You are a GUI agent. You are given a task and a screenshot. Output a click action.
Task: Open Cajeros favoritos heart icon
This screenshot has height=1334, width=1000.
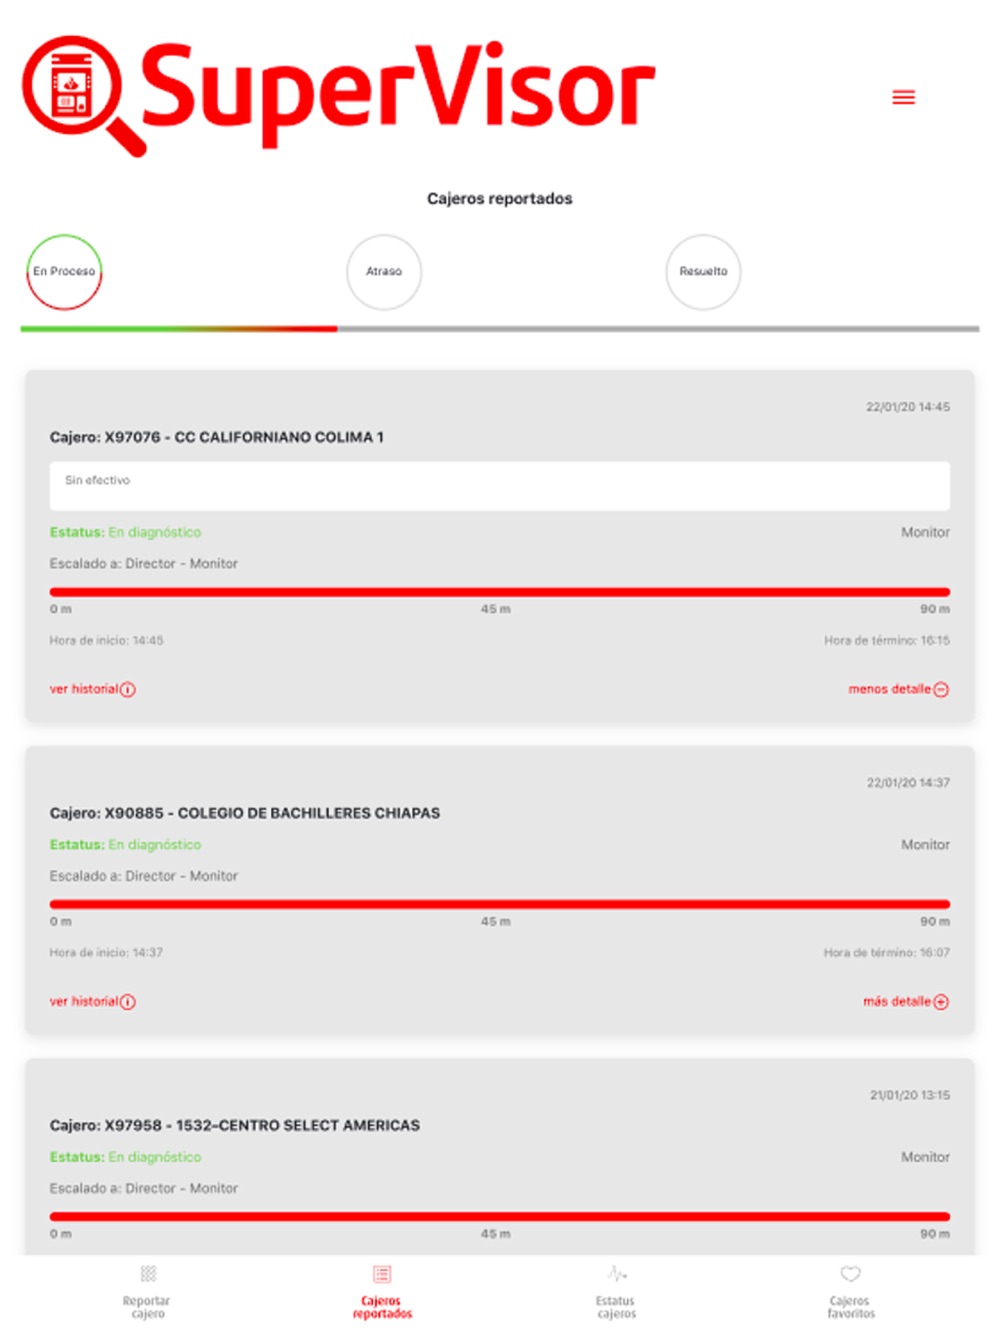tap(850, 1274)
